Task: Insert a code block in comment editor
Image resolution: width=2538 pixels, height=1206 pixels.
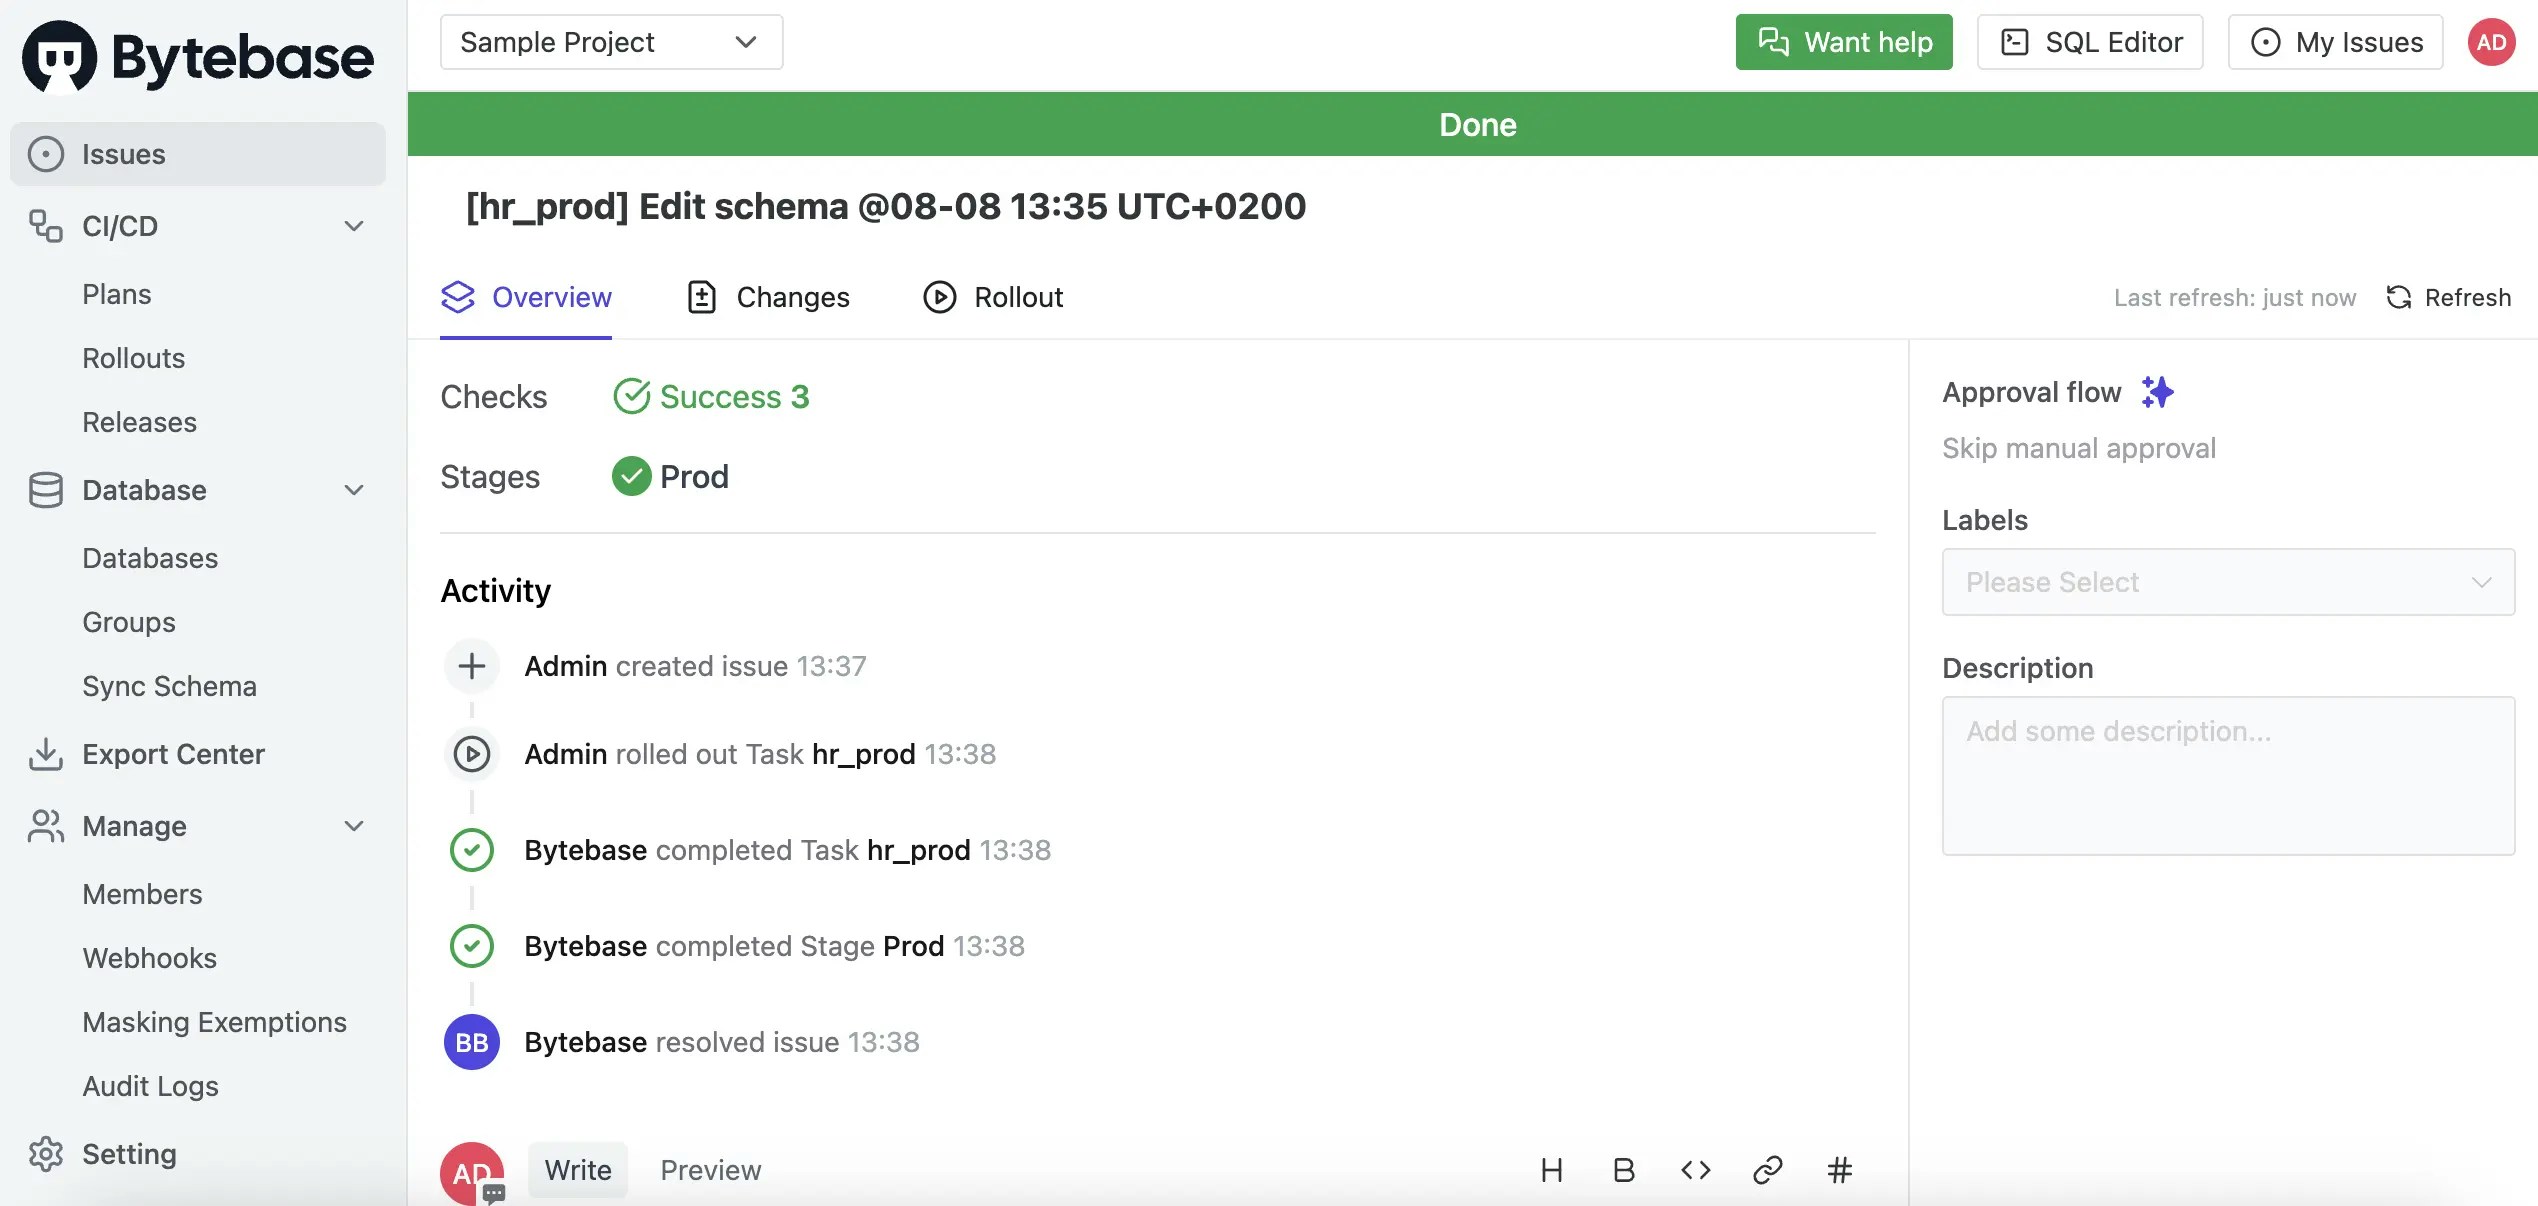Action: pos(1696,1170)
